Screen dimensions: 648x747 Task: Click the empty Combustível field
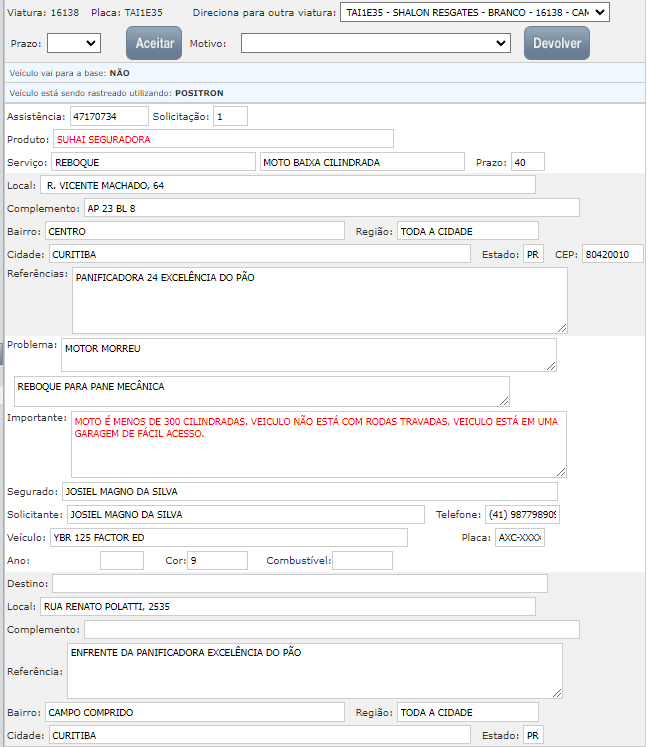coord(362,560)
